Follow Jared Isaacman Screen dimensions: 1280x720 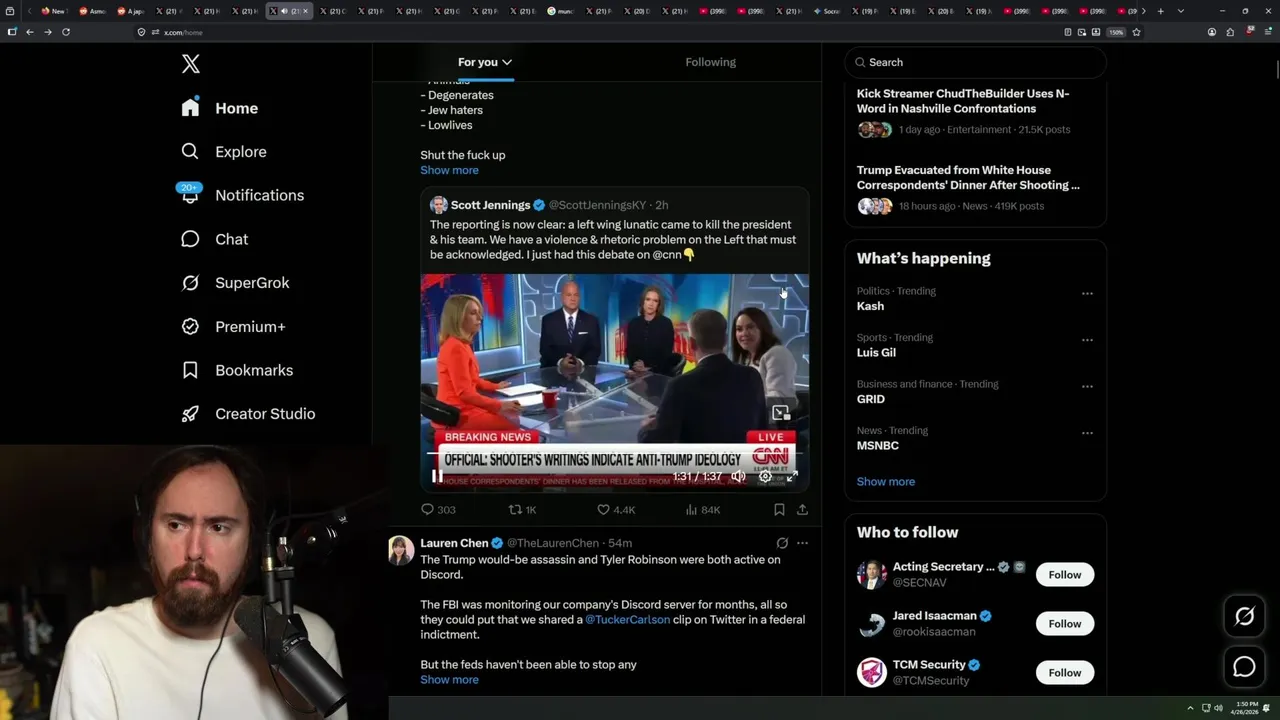pyautogui.click(x=1065, y=624)
